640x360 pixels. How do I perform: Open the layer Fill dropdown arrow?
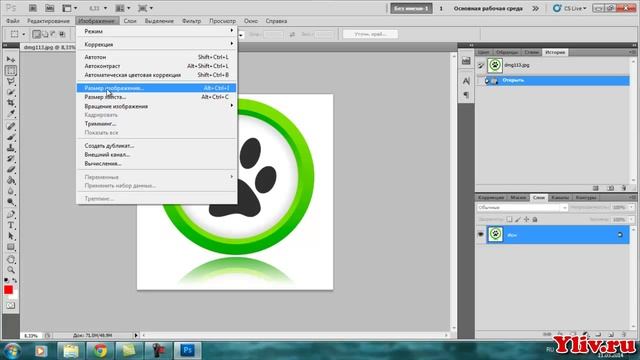[631, 219]
